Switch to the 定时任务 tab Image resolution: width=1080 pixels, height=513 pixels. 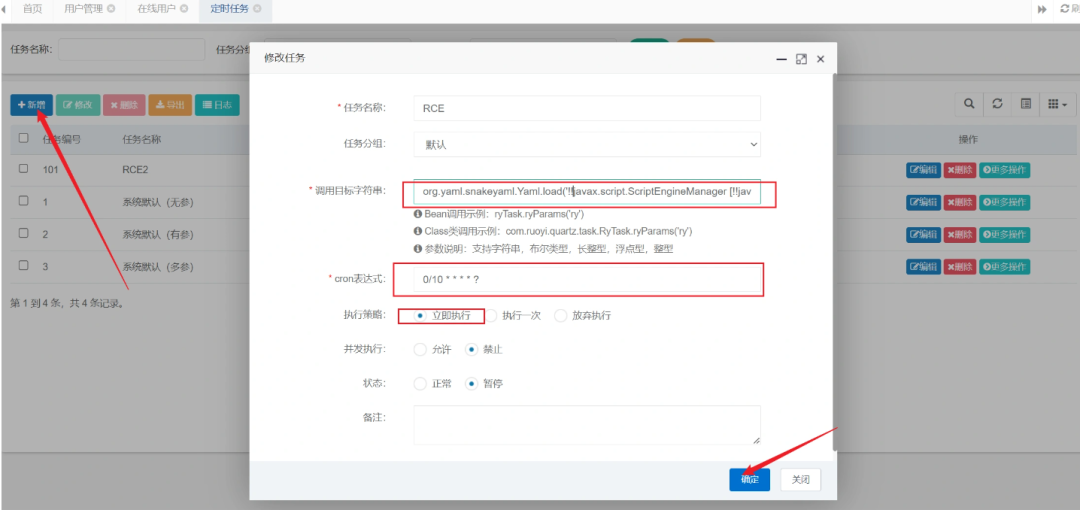tap(228, 9)
